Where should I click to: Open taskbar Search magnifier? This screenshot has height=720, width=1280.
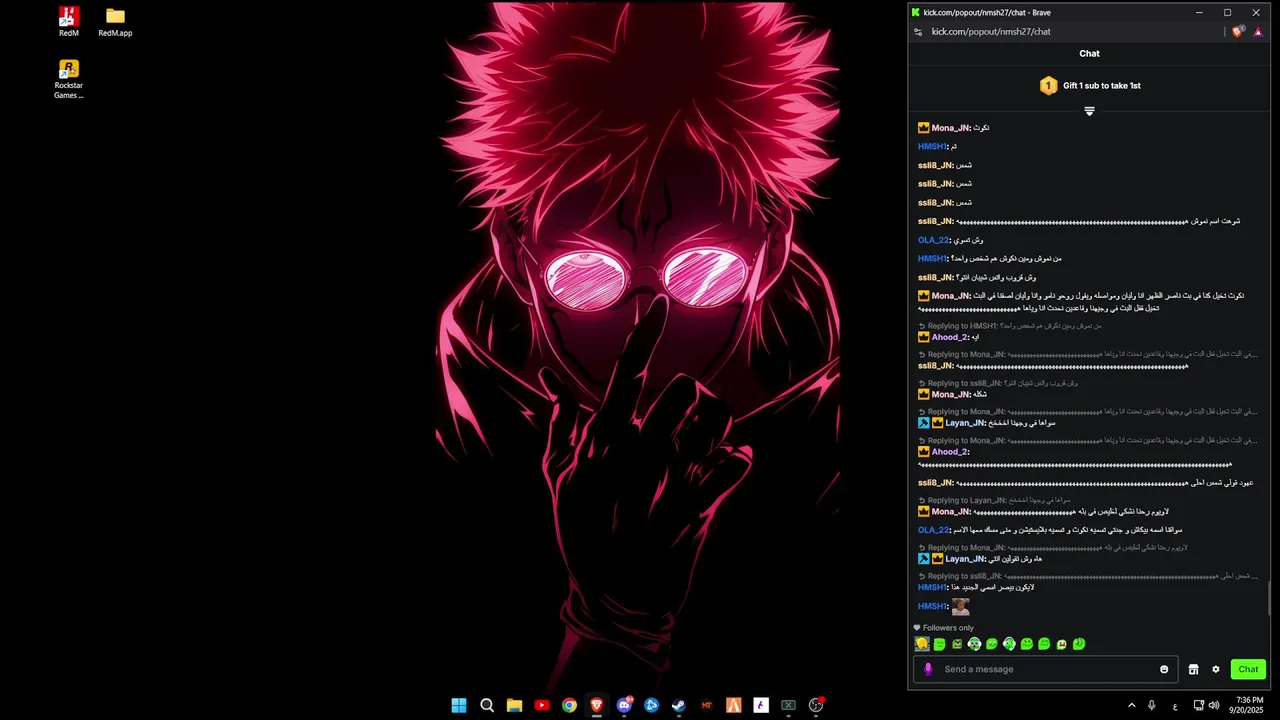(x=487, y=705)
